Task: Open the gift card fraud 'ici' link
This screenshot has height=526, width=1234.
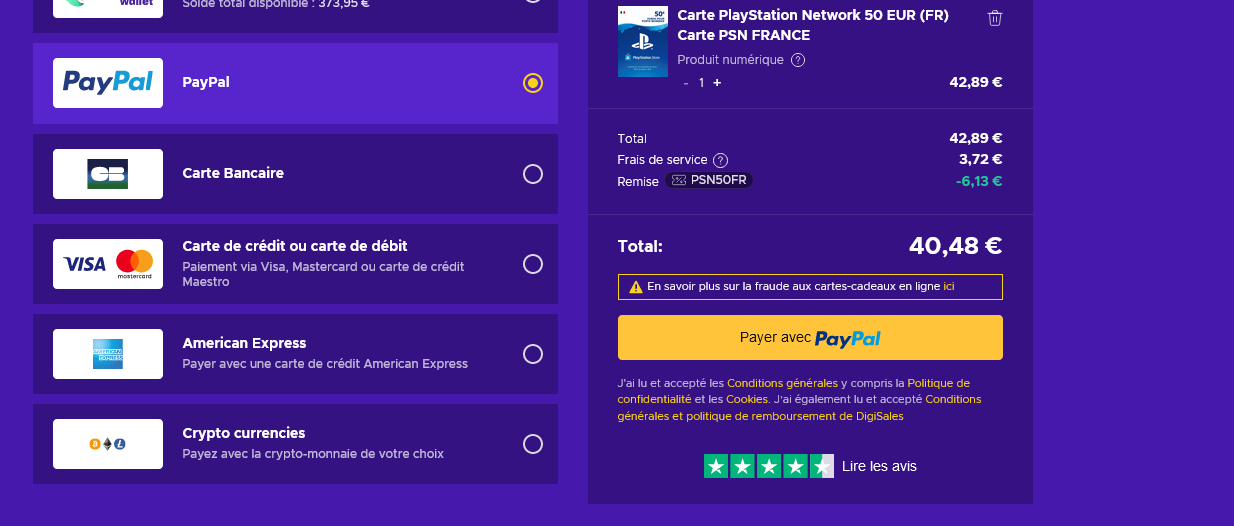Action: (x=949, y=286)
